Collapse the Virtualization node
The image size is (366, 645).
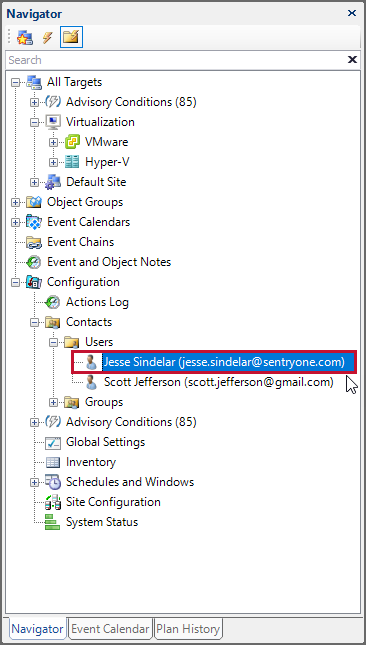pos(35,122)
